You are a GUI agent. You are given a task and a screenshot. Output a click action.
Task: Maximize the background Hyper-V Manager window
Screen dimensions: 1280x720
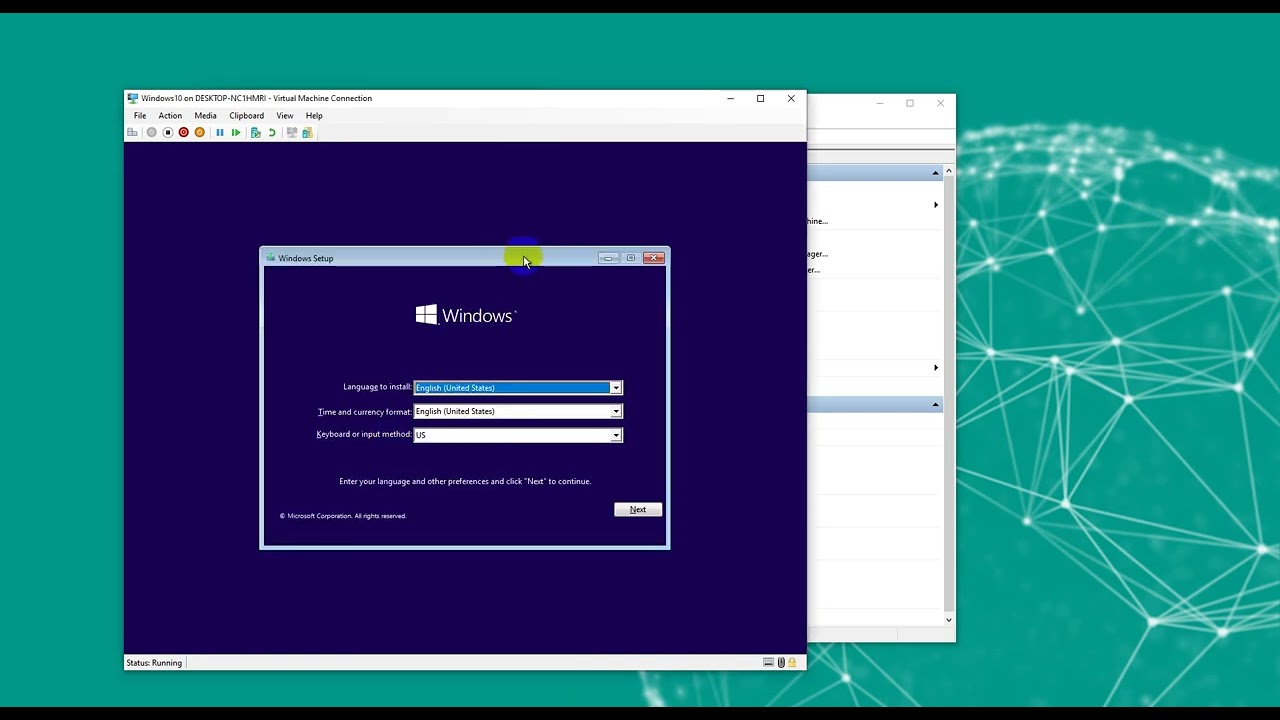(x=910, y=103)
